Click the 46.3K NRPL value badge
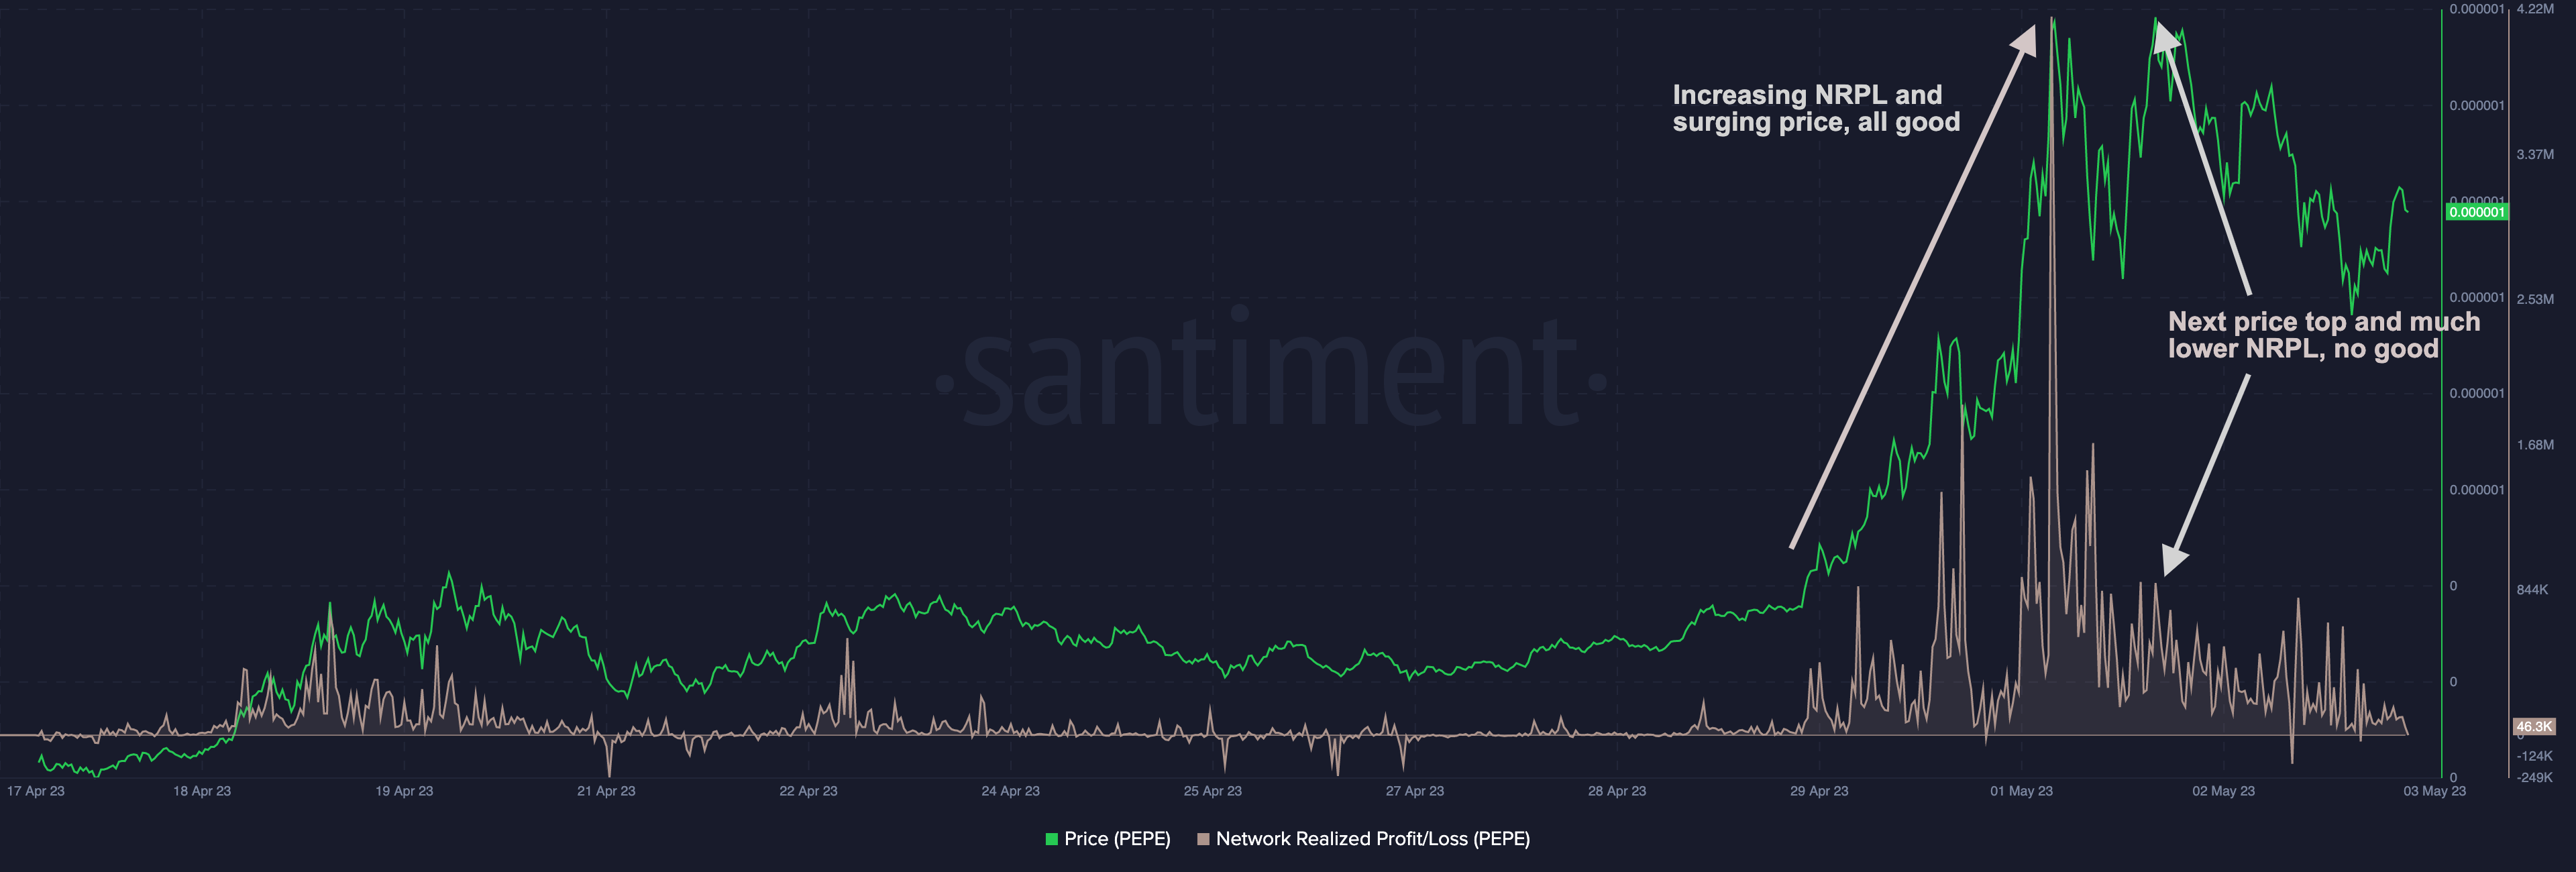 pos(2534,727)
